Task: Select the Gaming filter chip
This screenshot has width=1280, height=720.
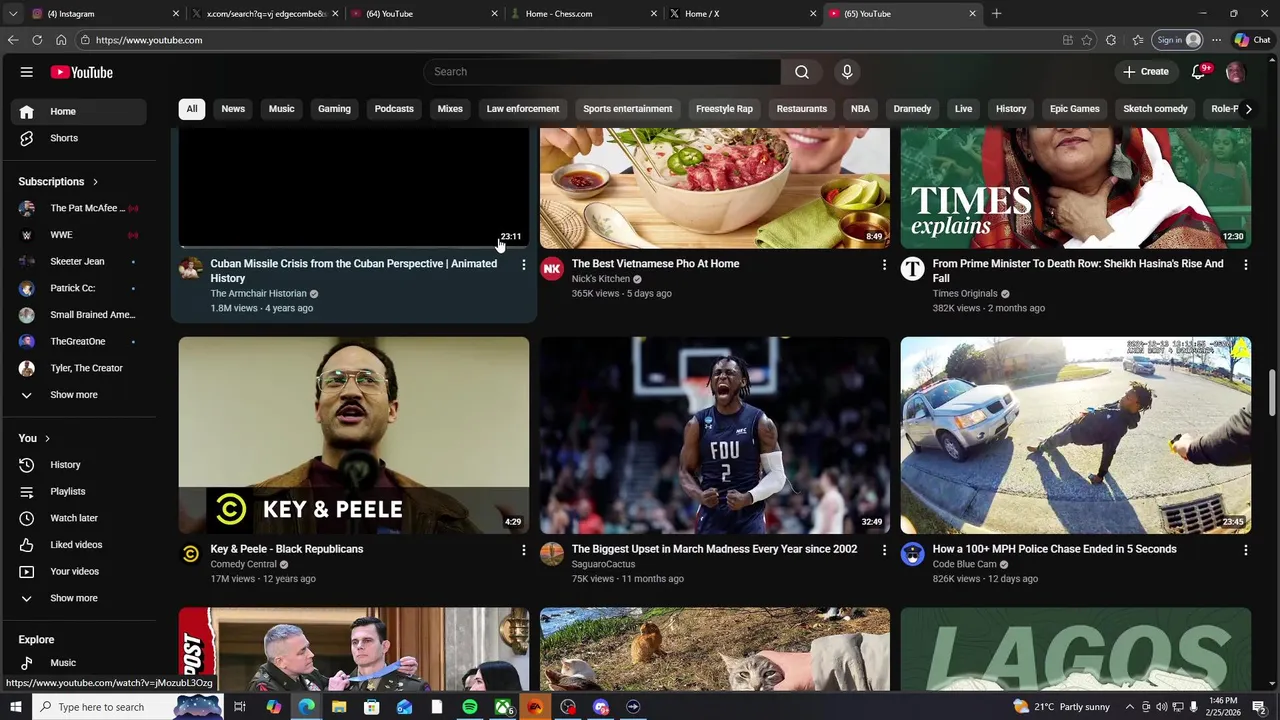Action: tap(334, 109)
